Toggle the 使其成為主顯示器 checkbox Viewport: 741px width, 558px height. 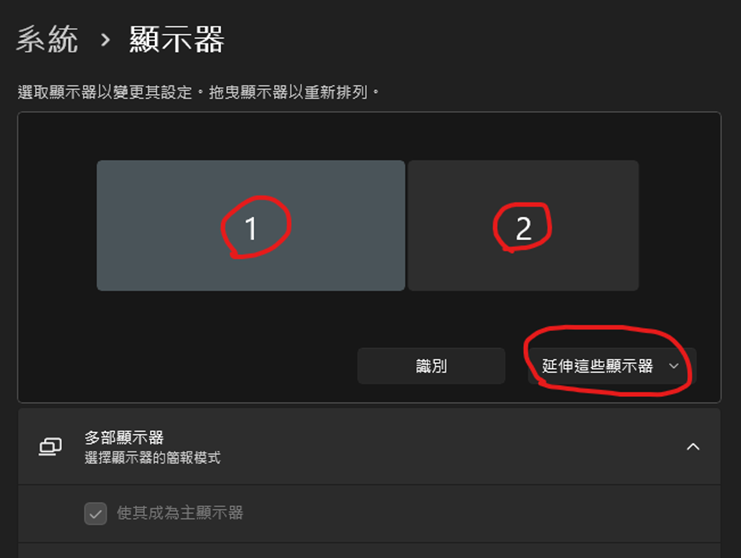pyautogui.click(x=95, y=514)
